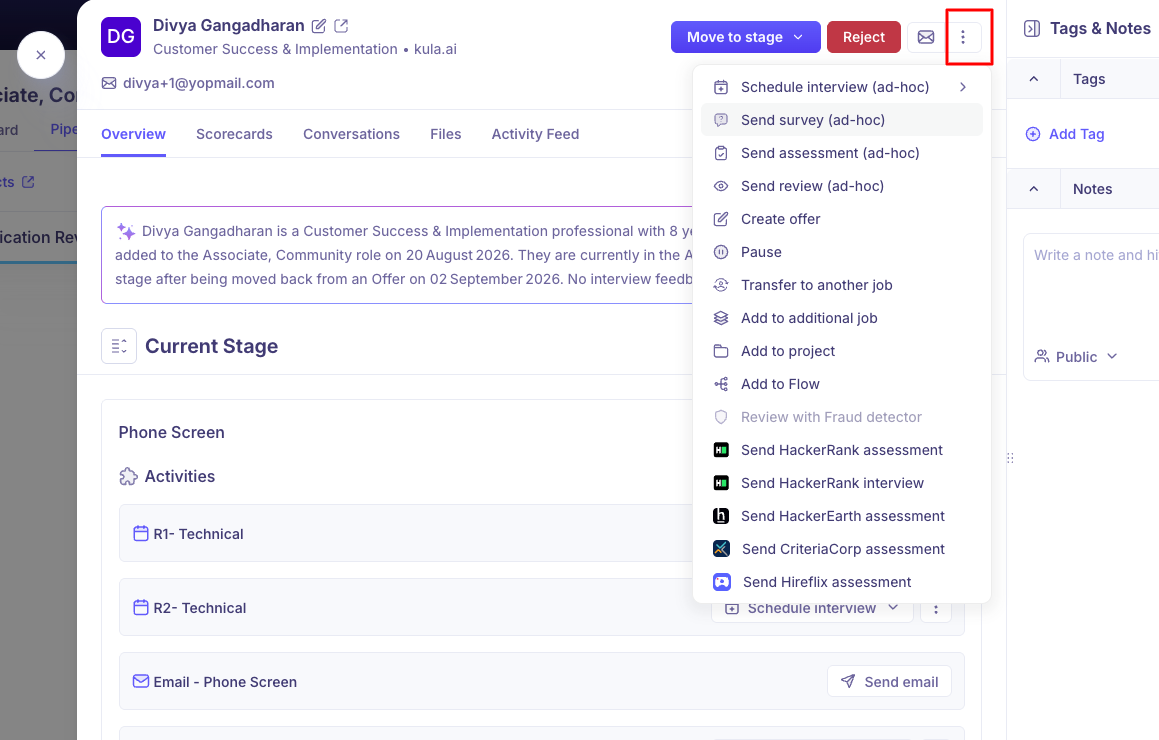Open the Move to stage dropdown

pos(746,37)
